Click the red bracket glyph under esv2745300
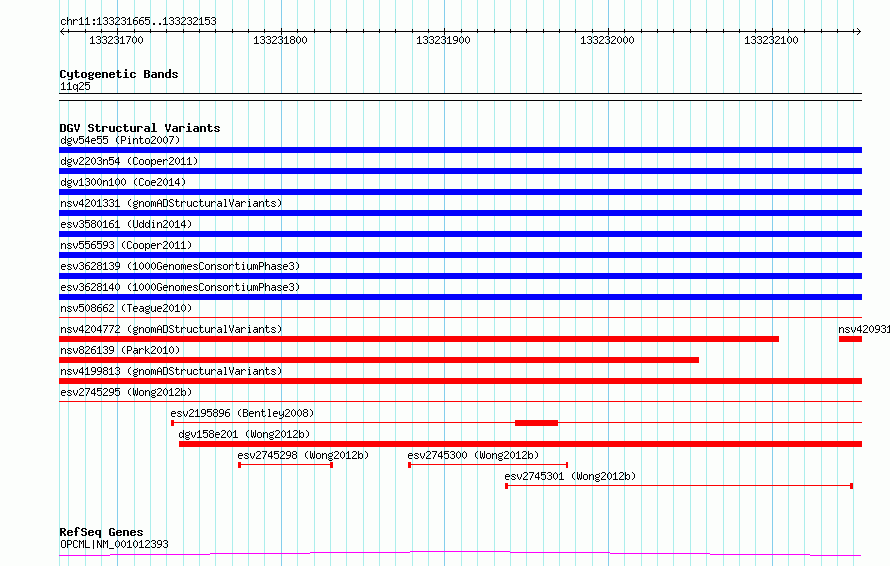 point(488,465)
